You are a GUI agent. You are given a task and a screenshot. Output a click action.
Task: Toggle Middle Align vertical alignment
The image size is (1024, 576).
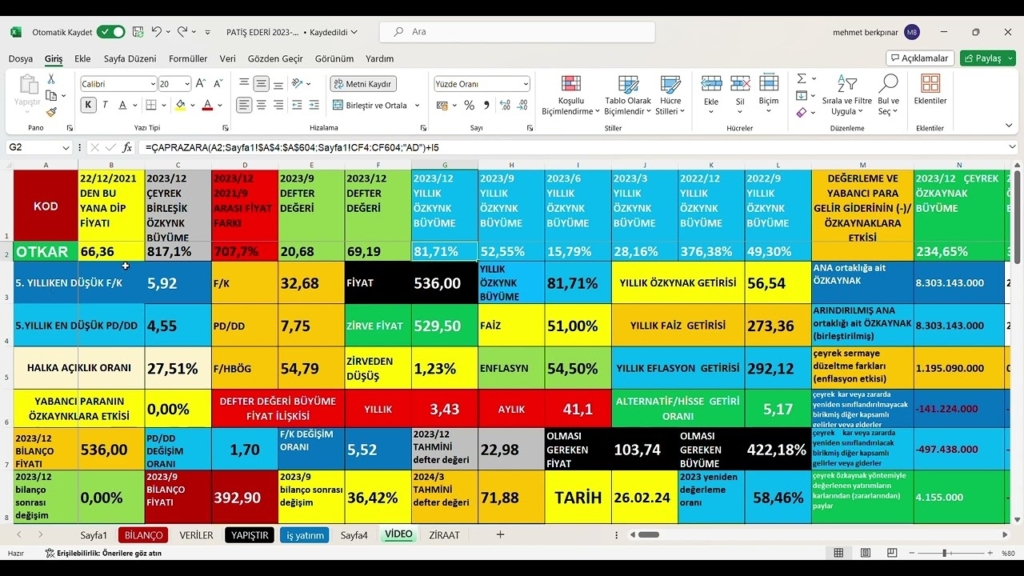tap(261, 84)
